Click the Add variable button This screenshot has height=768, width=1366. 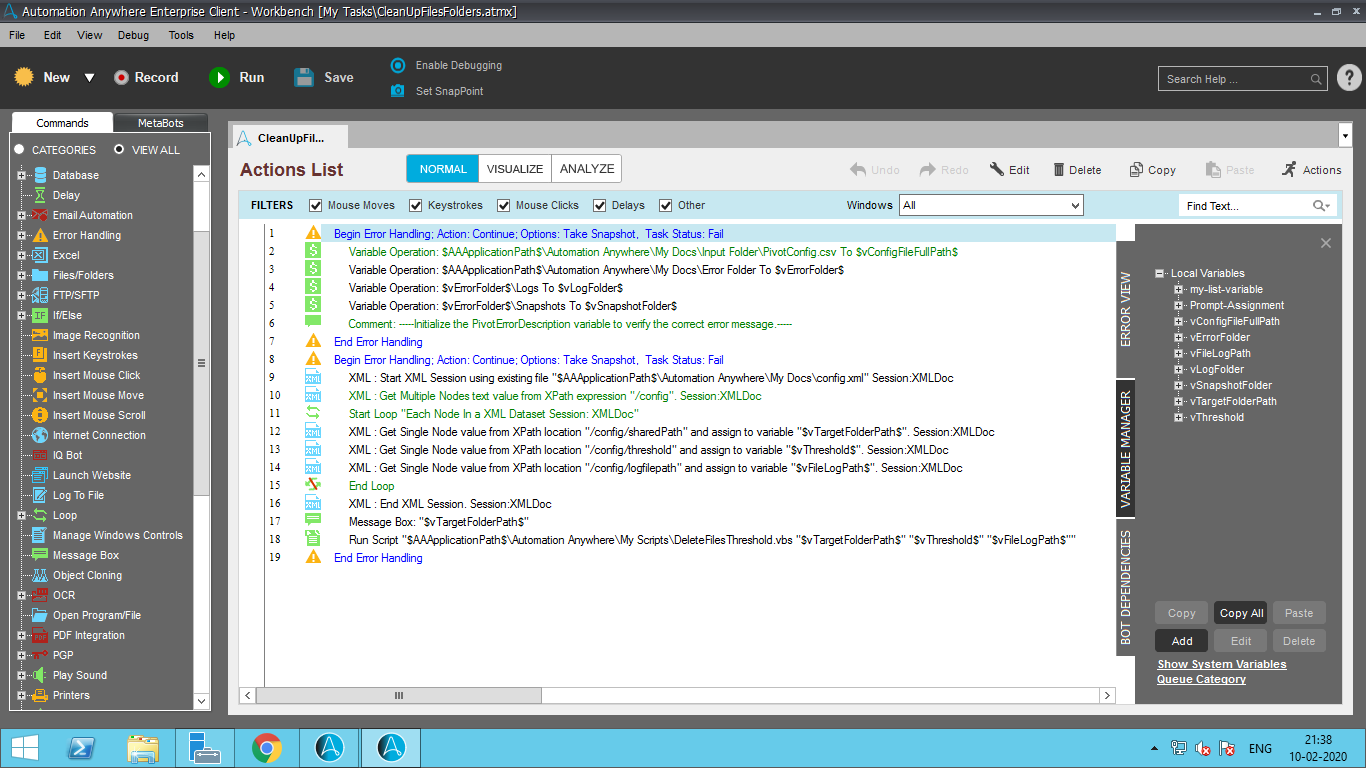1182,641
